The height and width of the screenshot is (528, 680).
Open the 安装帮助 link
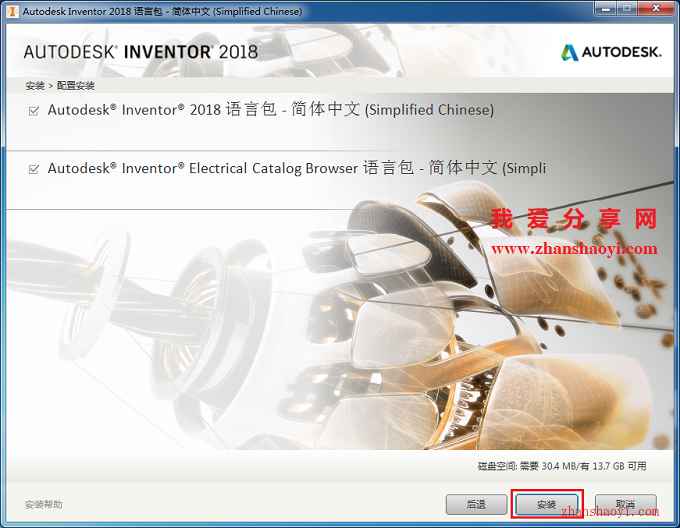pos(44,505)
